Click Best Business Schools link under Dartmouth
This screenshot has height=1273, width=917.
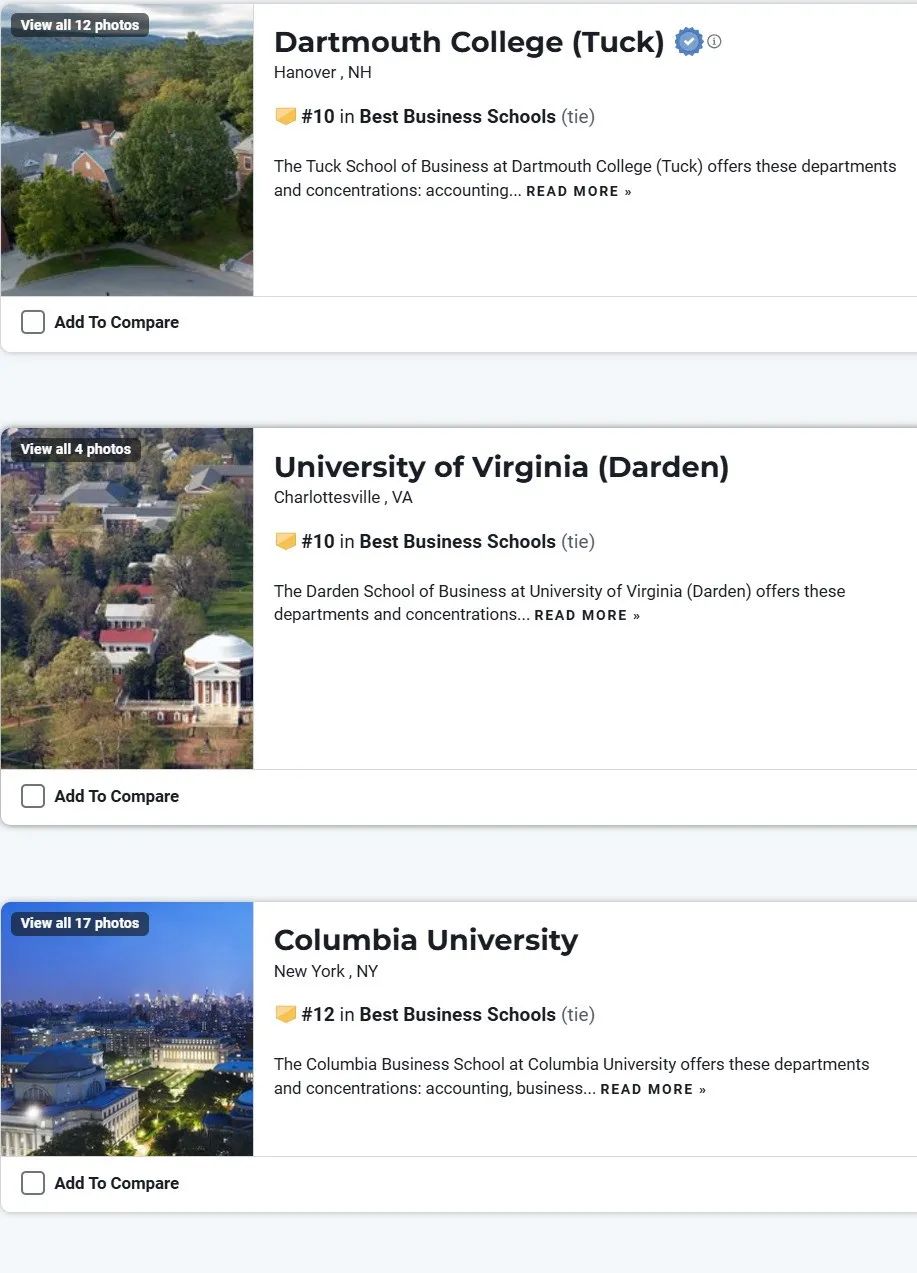(x=457, y=117)
